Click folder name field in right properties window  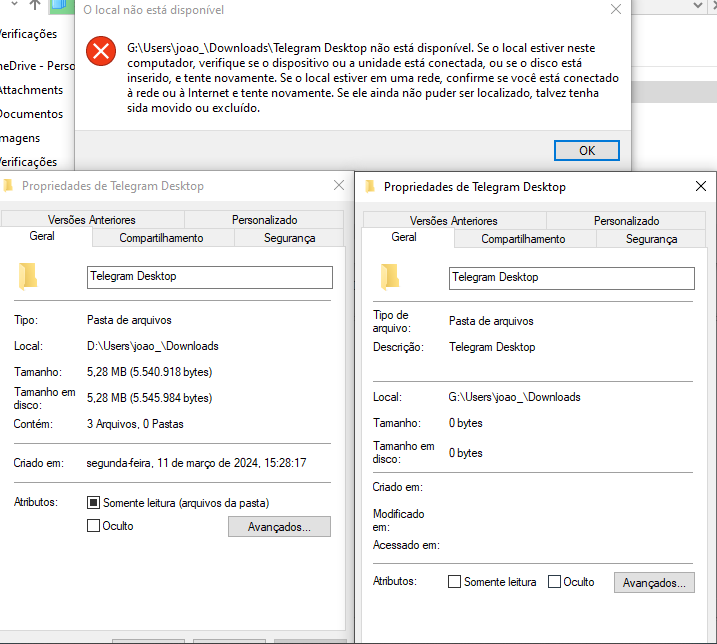click(572, 278)
